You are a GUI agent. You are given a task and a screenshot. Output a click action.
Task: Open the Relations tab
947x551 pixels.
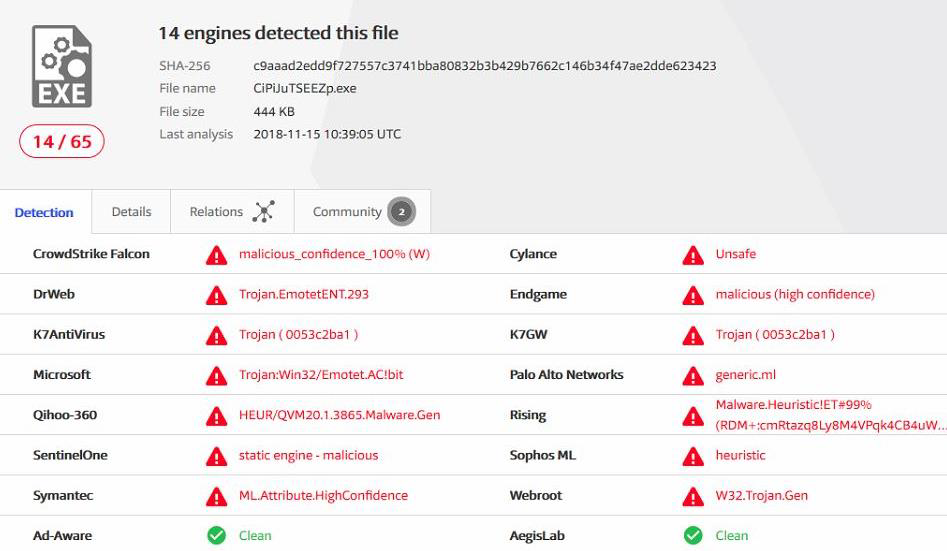pos(217,212)
